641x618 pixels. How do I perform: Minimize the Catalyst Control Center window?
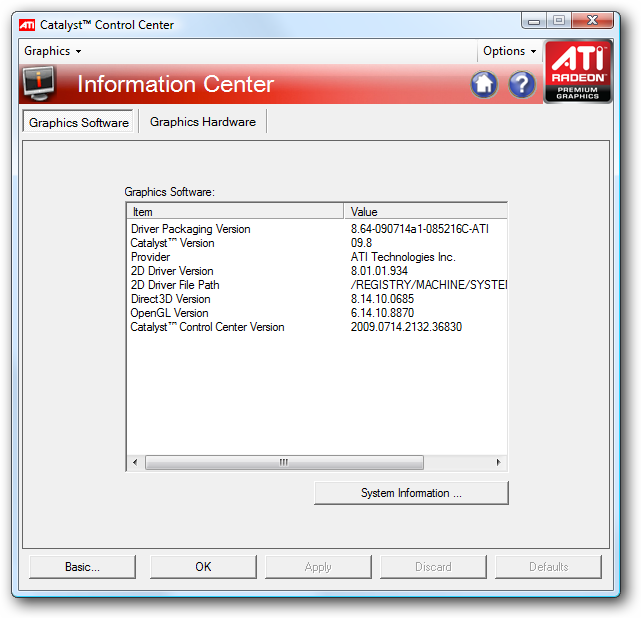533,20
